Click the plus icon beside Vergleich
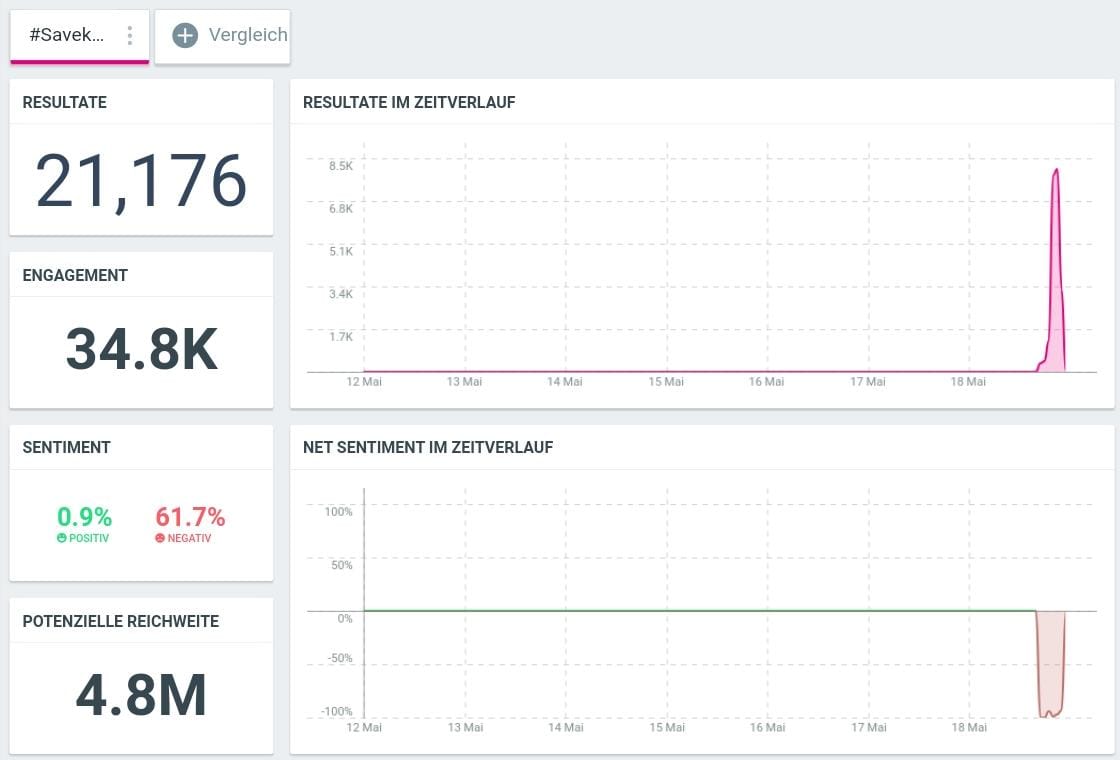This screenshot has height=760, width=1120. coord(185,35)
